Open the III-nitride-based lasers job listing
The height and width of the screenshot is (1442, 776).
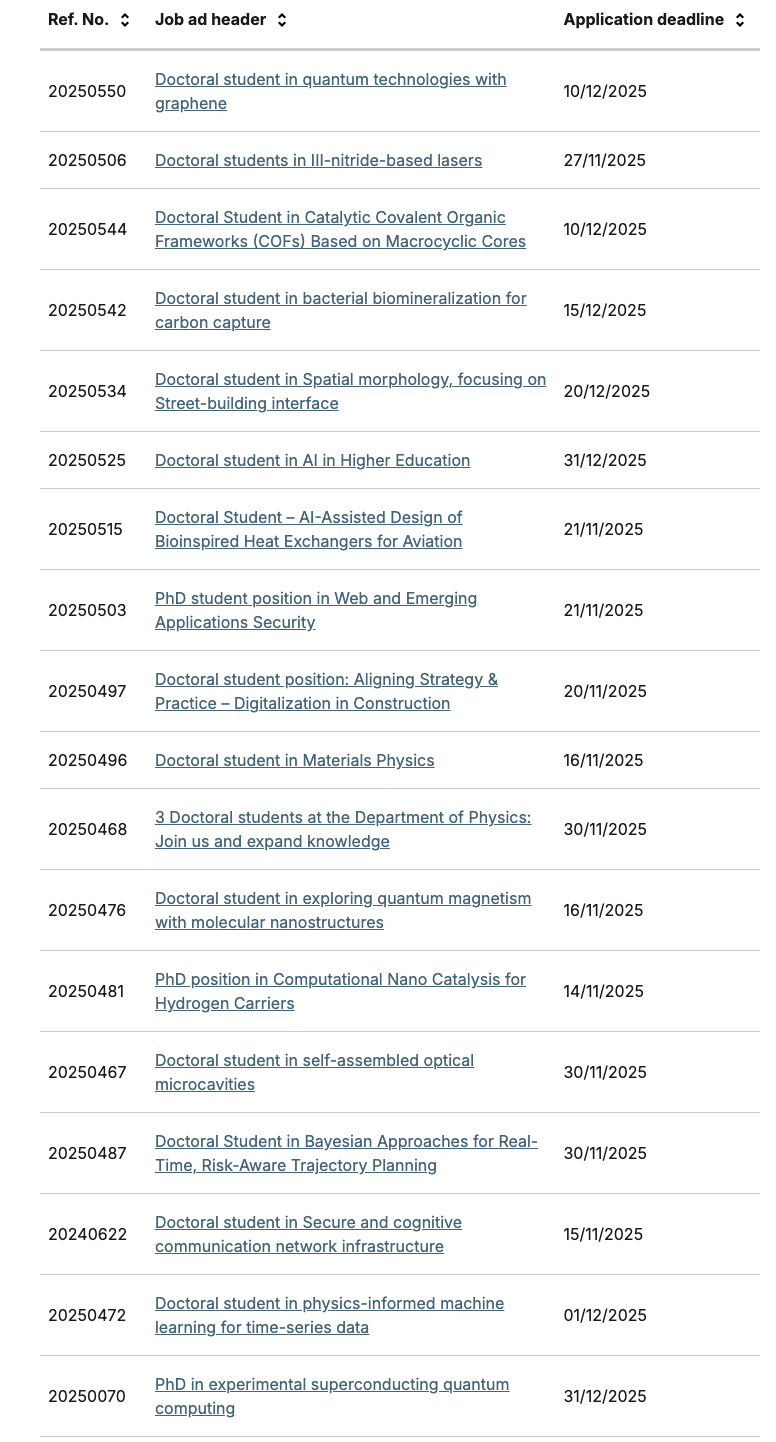[319, 160]
